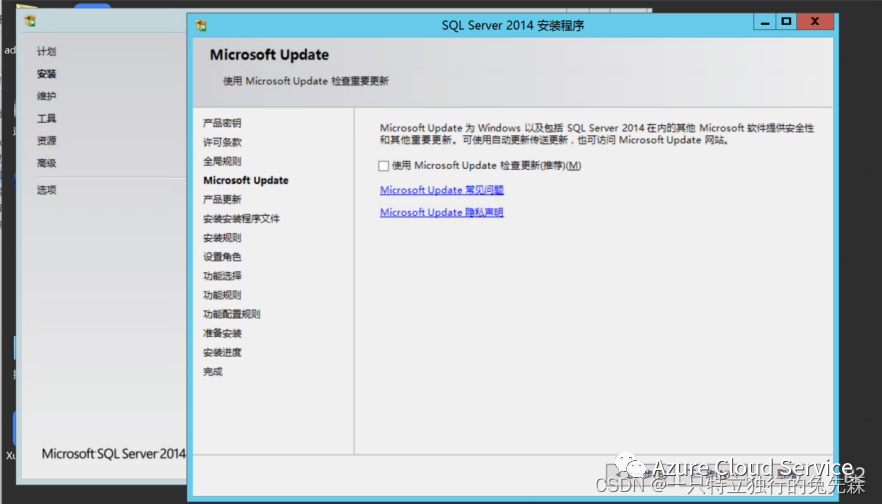The width and height of the screenshot is (882, 504).
Task: Maximize the SQL Server 2014 setup window
Action: click(x=786, y=22)
